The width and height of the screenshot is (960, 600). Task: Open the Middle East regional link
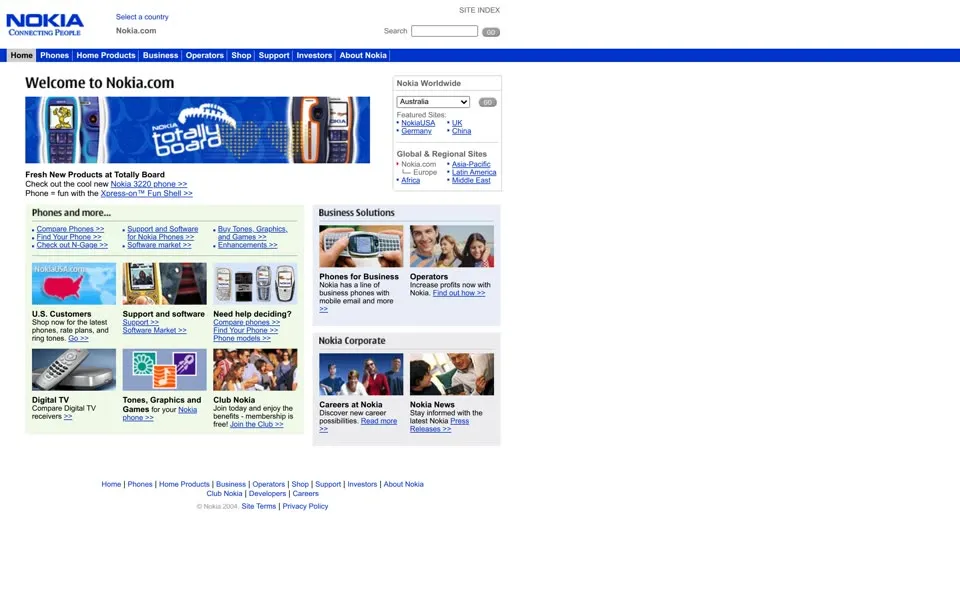tap(471, 180)
